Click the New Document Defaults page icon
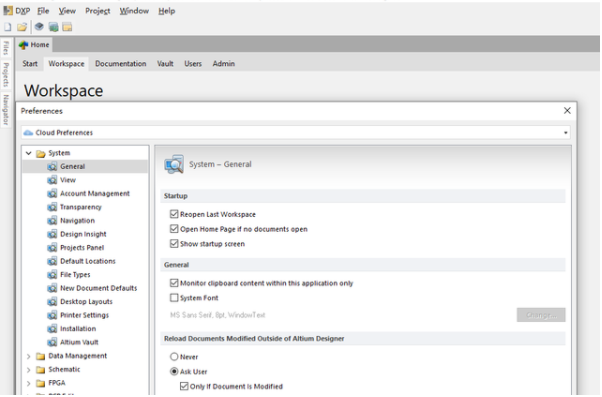The width and height of the screenshot is (602, 397). (52, 288)
